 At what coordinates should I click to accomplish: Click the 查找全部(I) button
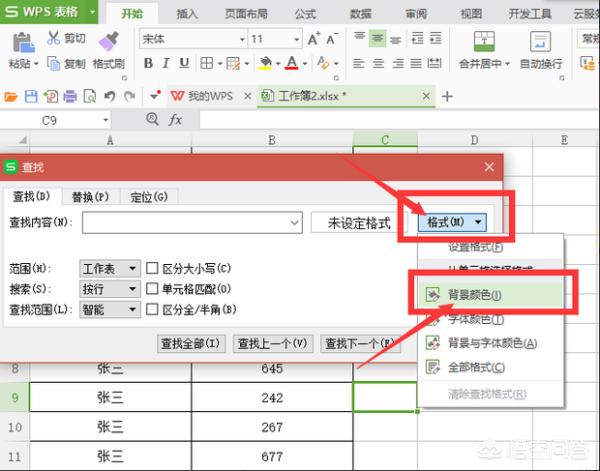coord(192,344)
